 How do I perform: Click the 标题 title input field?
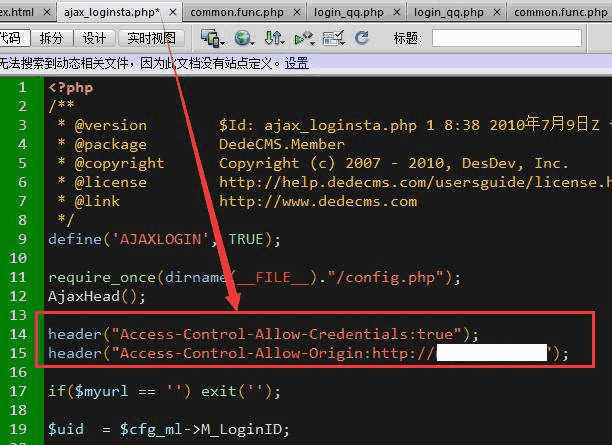(506, 38)
